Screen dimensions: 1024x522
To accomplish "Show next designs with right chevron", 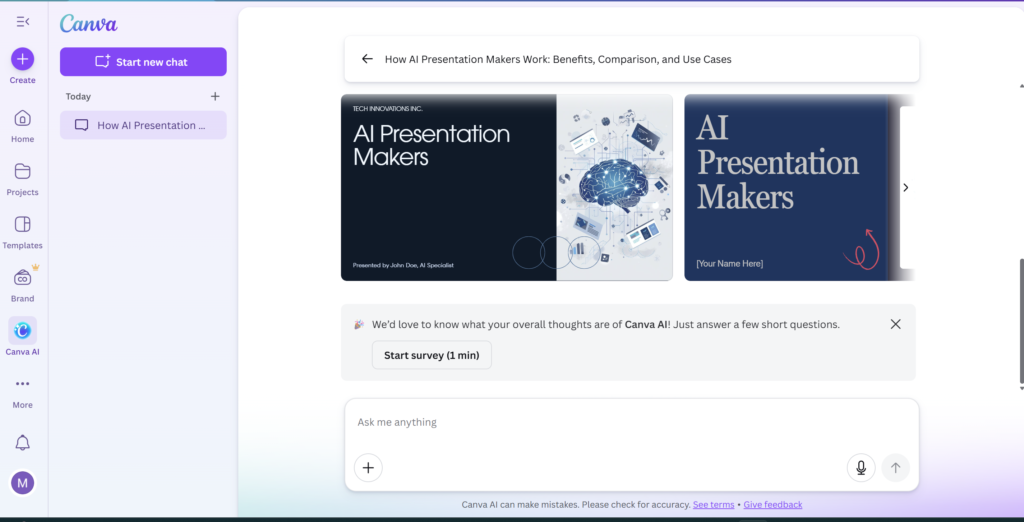I will point(906,188).
